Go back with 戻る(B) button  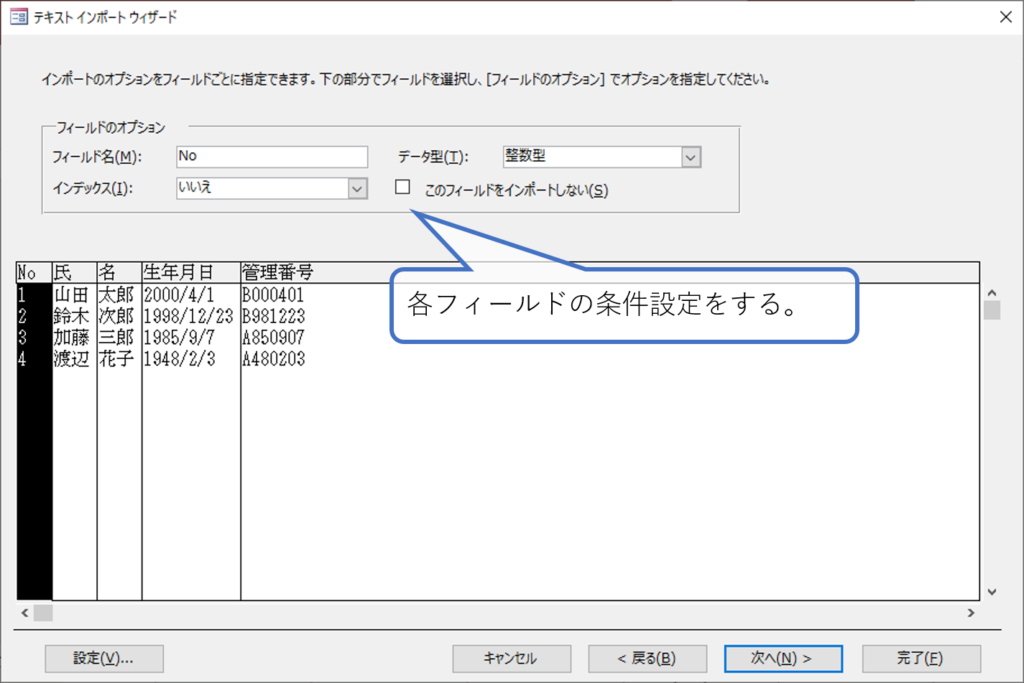point(647,658)
